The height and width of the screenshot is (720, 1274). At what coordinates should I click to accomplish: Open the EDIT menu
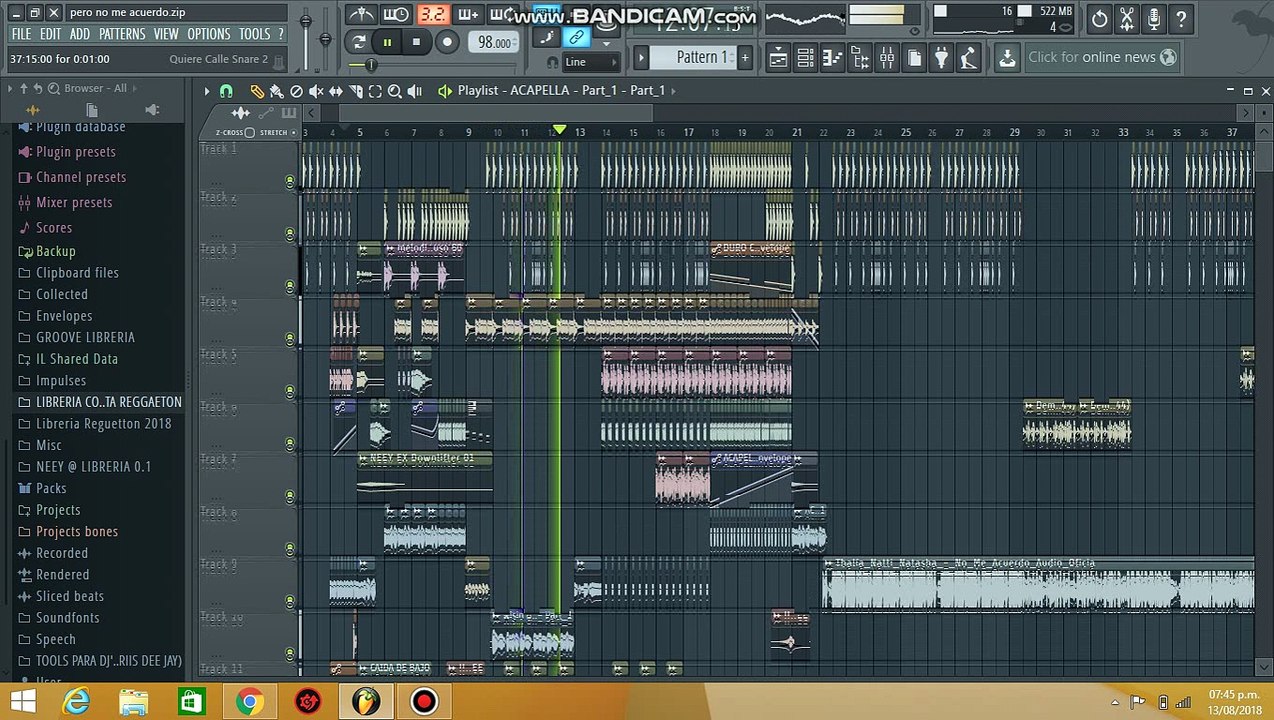click(x=51, y=34)
